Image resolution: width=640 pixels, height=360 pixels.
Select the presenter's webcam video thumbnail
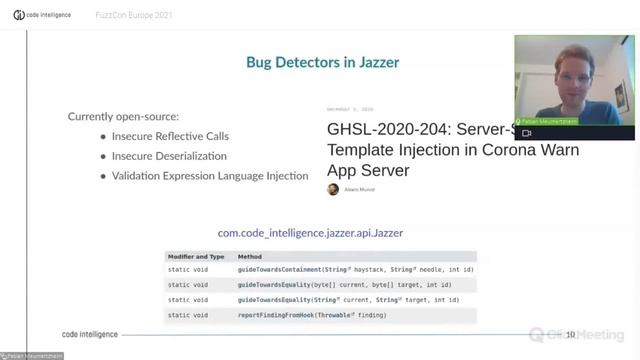[574, 80]
